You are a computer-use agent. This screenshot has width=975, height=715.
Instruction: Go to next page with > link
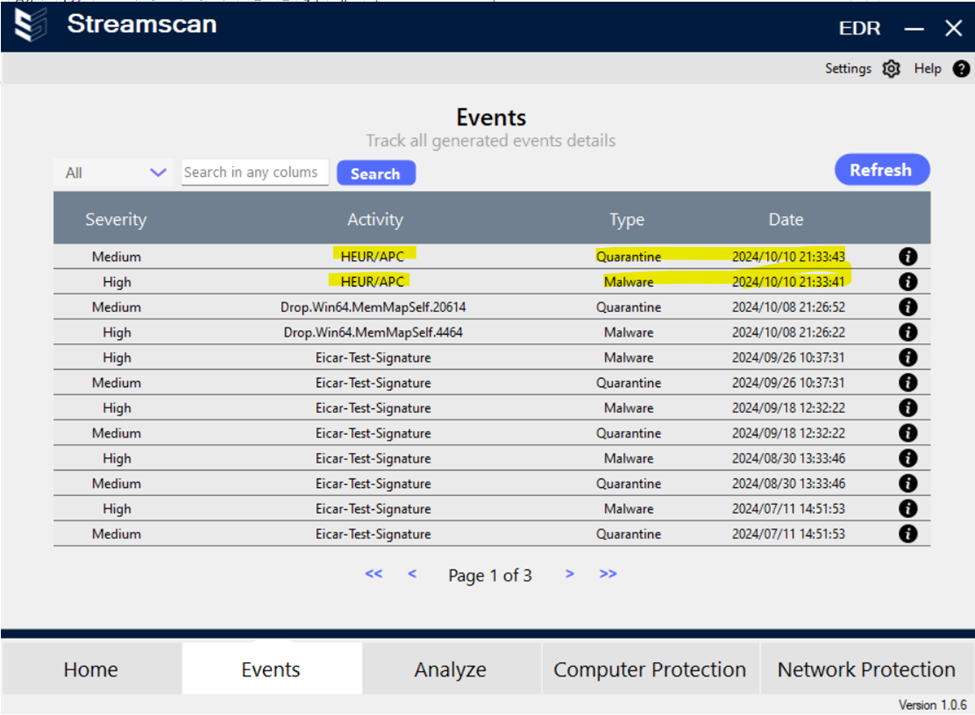[x=570, y=573]
